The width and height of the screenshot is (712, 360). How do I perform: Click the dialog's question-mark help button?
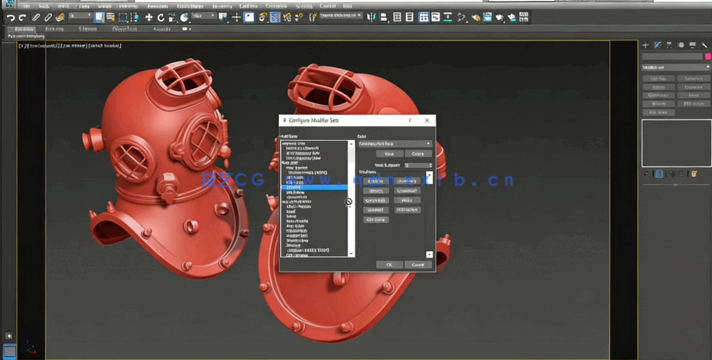(x=410, y=120)
